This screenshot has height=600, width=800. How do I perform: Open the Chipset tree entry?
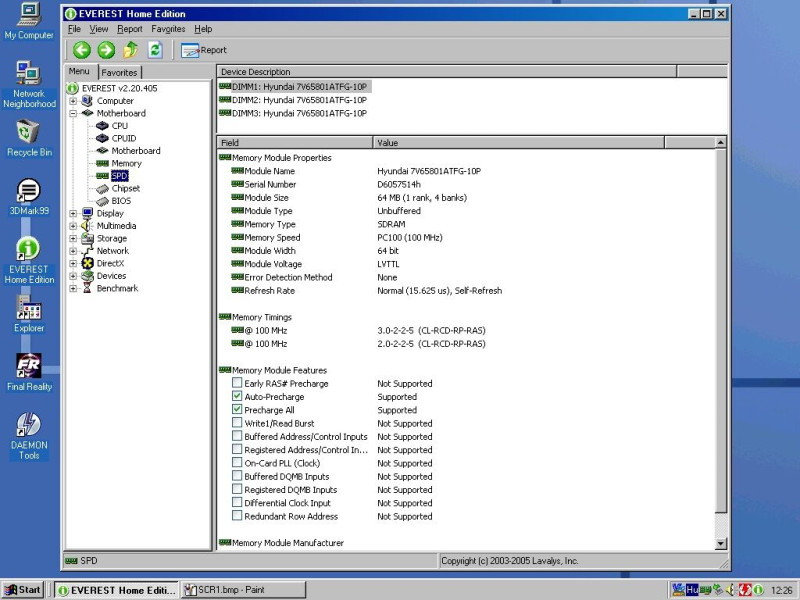tap(126, 188)
